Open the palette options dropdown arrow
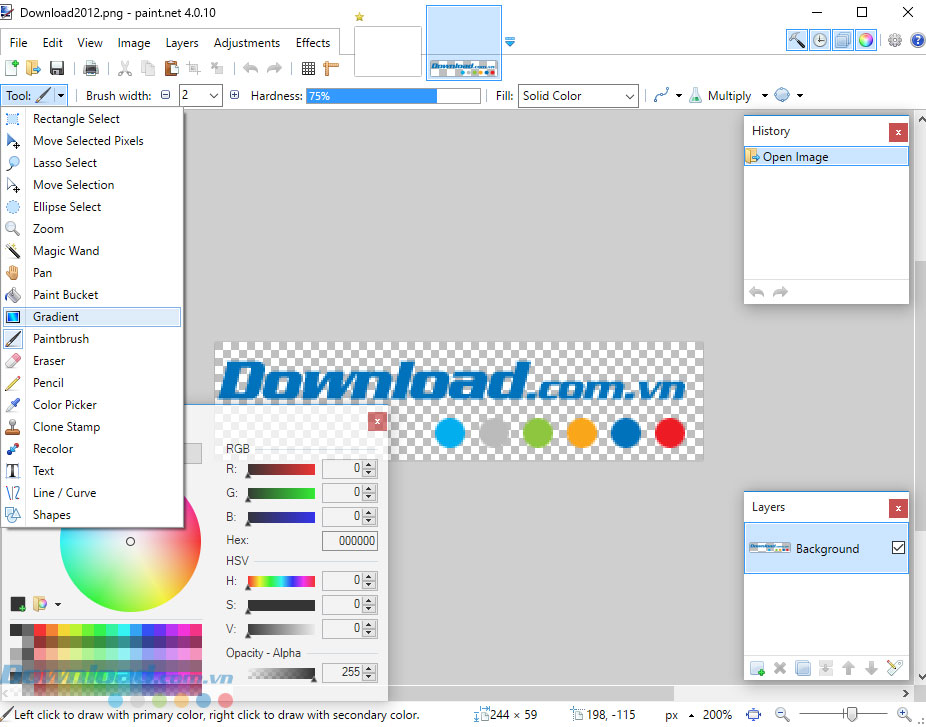Image resolution: width=926 pixels, height=727 pixels. pyautogui.click(x=58, y=604)
